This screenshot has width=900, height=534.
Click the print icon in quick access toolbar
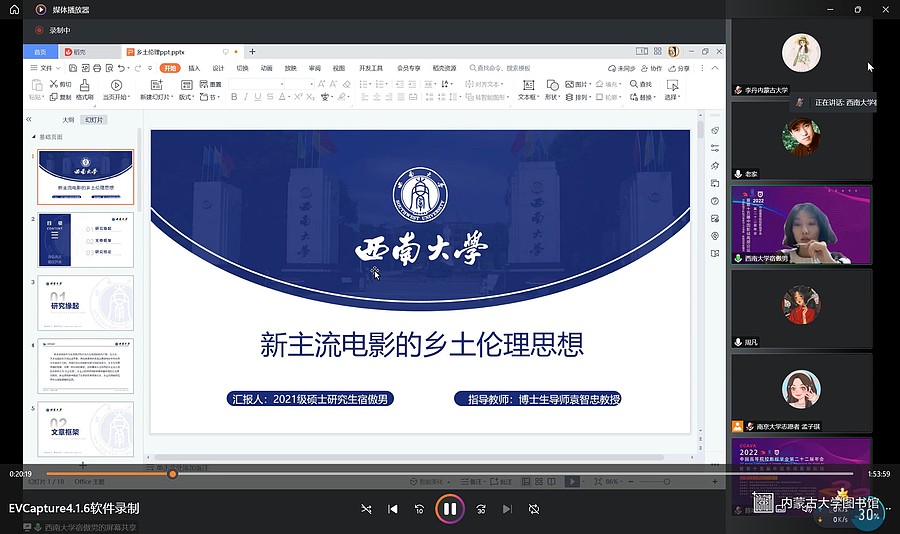click(x=97, y=68)
